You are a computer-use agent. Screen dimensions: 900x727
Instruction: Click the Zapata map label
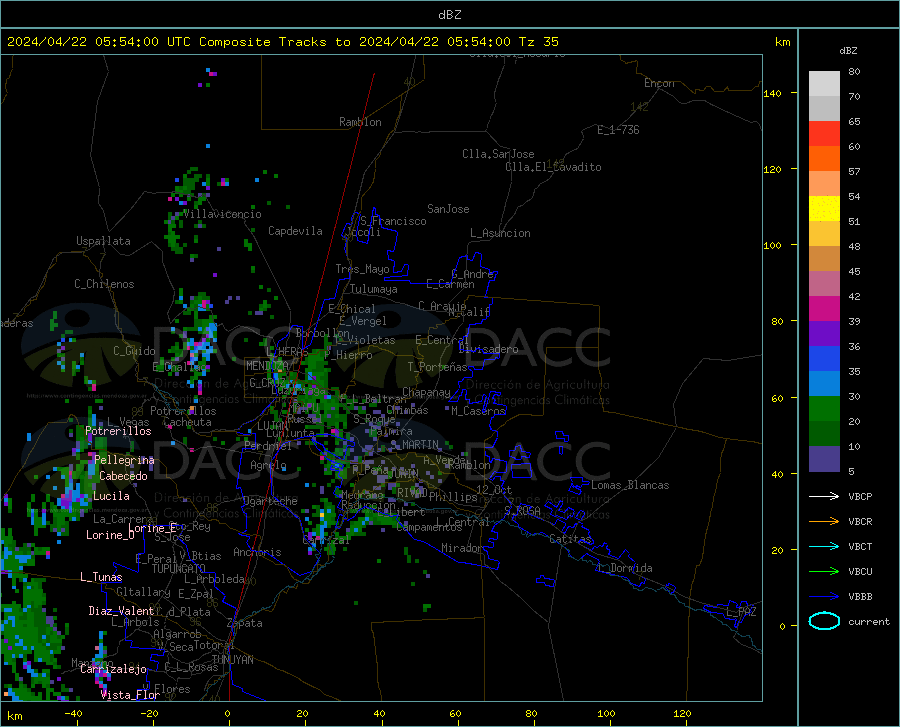tap(245, 623)
